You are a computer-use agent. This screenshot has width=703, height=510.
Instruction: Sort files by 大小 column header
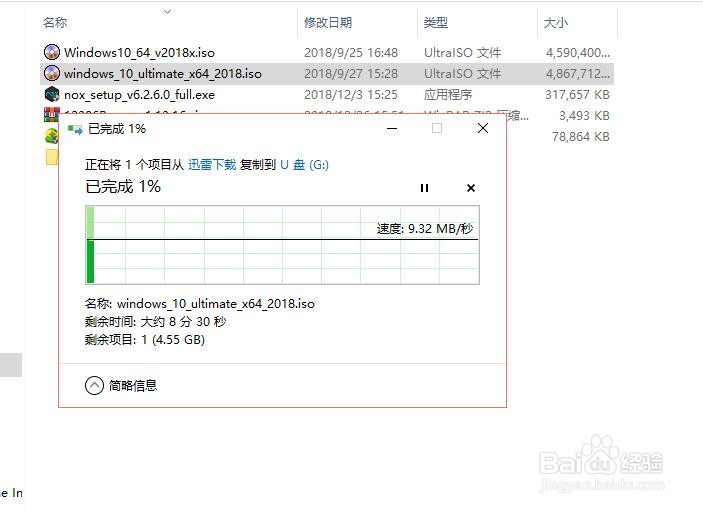click(x=555, y=22)
